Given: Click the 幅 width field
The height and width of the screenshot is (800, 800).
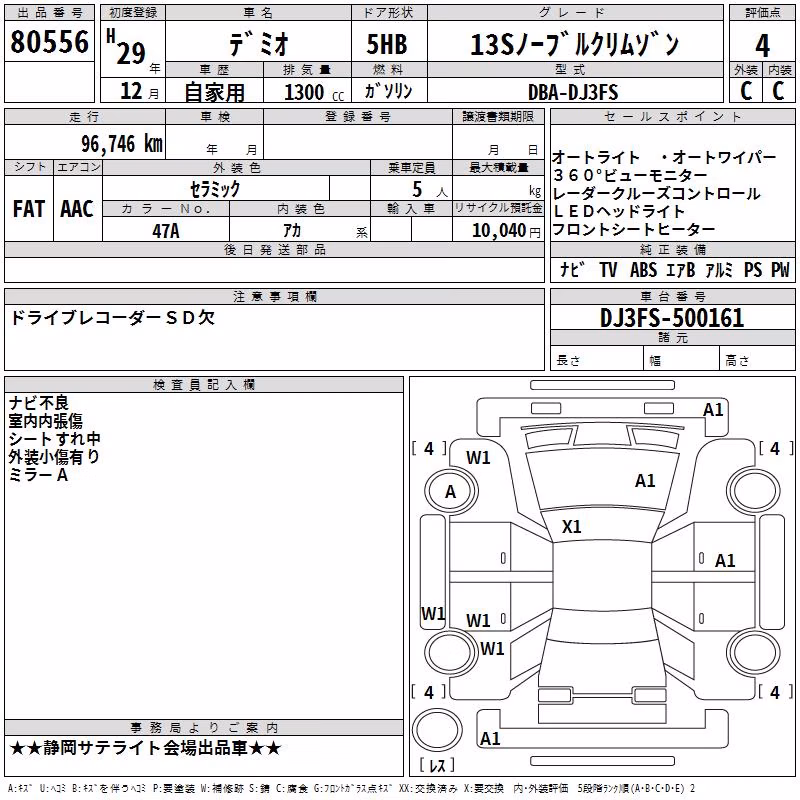Looking at the screenshot, I should (x=681, y=360).
